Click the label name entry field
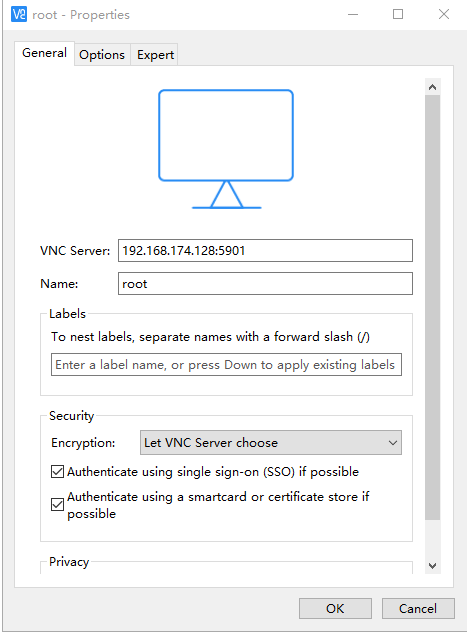Screen dimensions: 467x633 coord(226,365)
